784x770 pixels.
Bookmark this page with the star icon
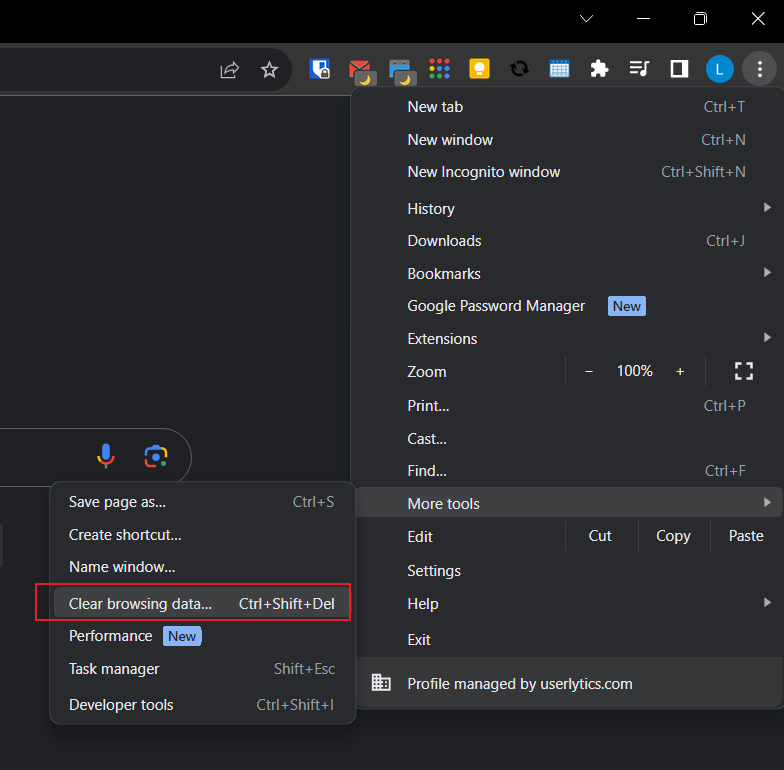(x=269, y=69)
